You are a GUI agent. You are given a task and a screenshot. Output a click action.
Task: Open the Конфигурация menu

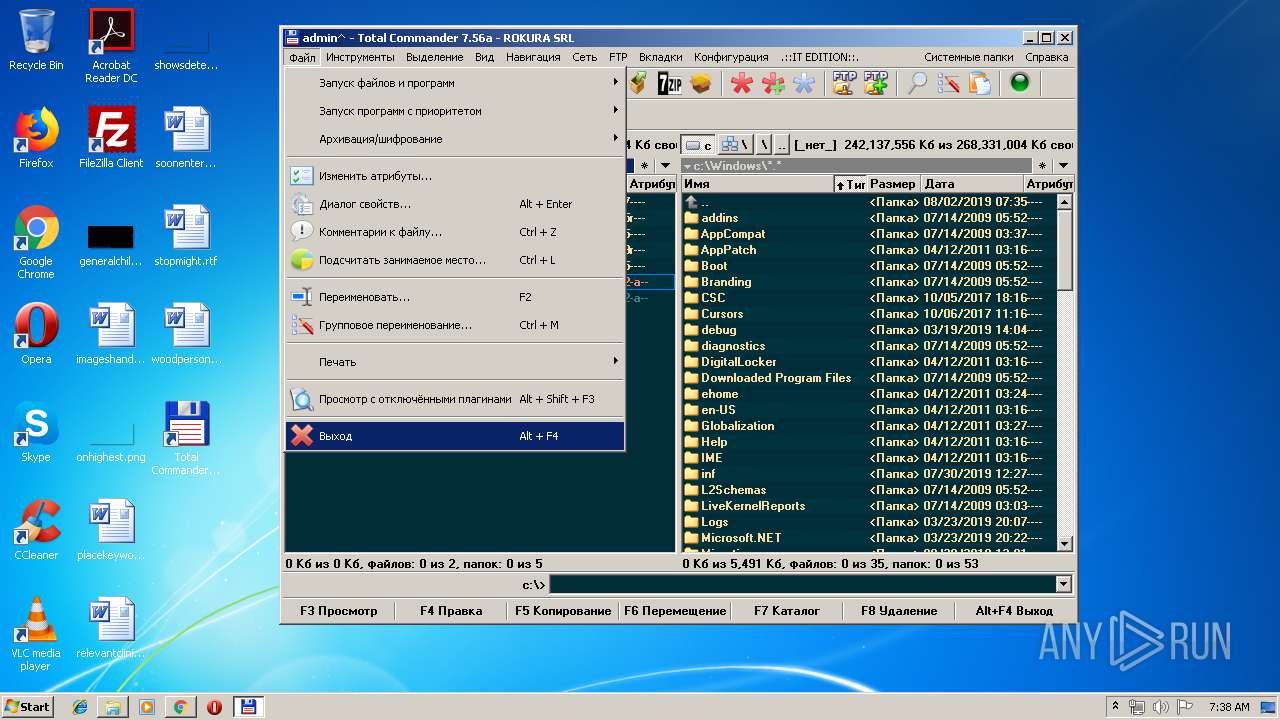pyautogui.click(x=731, y=57)
